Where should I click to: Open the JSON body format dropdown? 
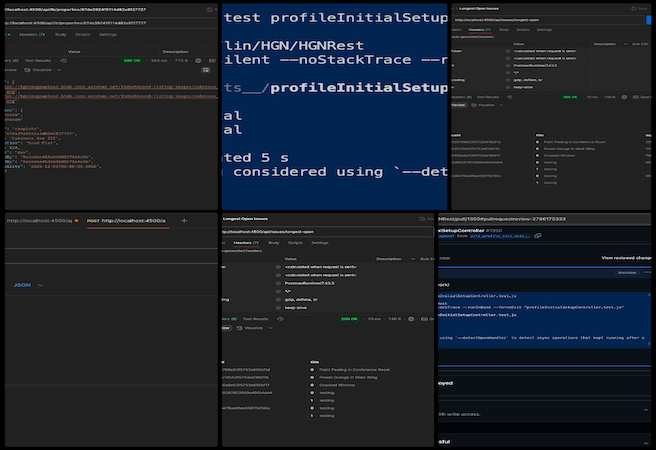coord(28,285)
